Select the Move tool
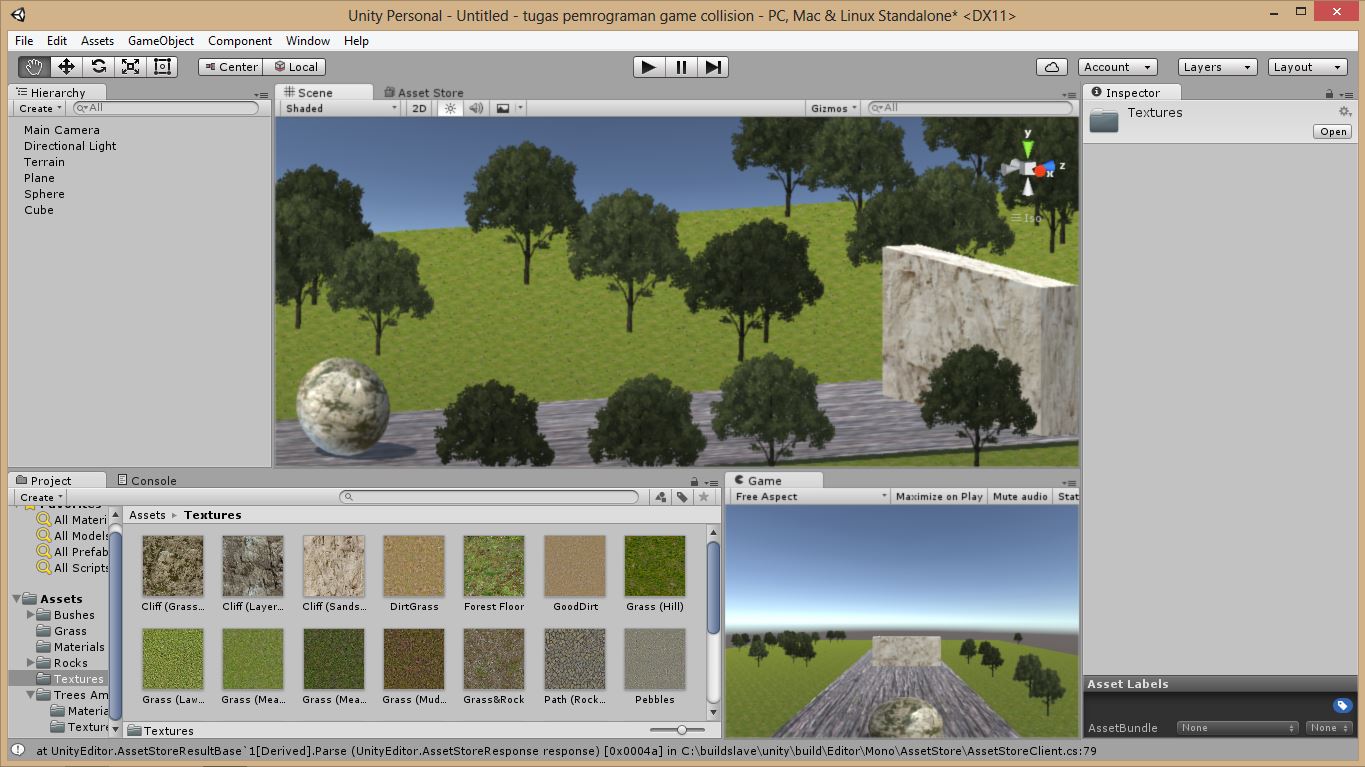The image size is (1365, 767). [x=66, y=67]
